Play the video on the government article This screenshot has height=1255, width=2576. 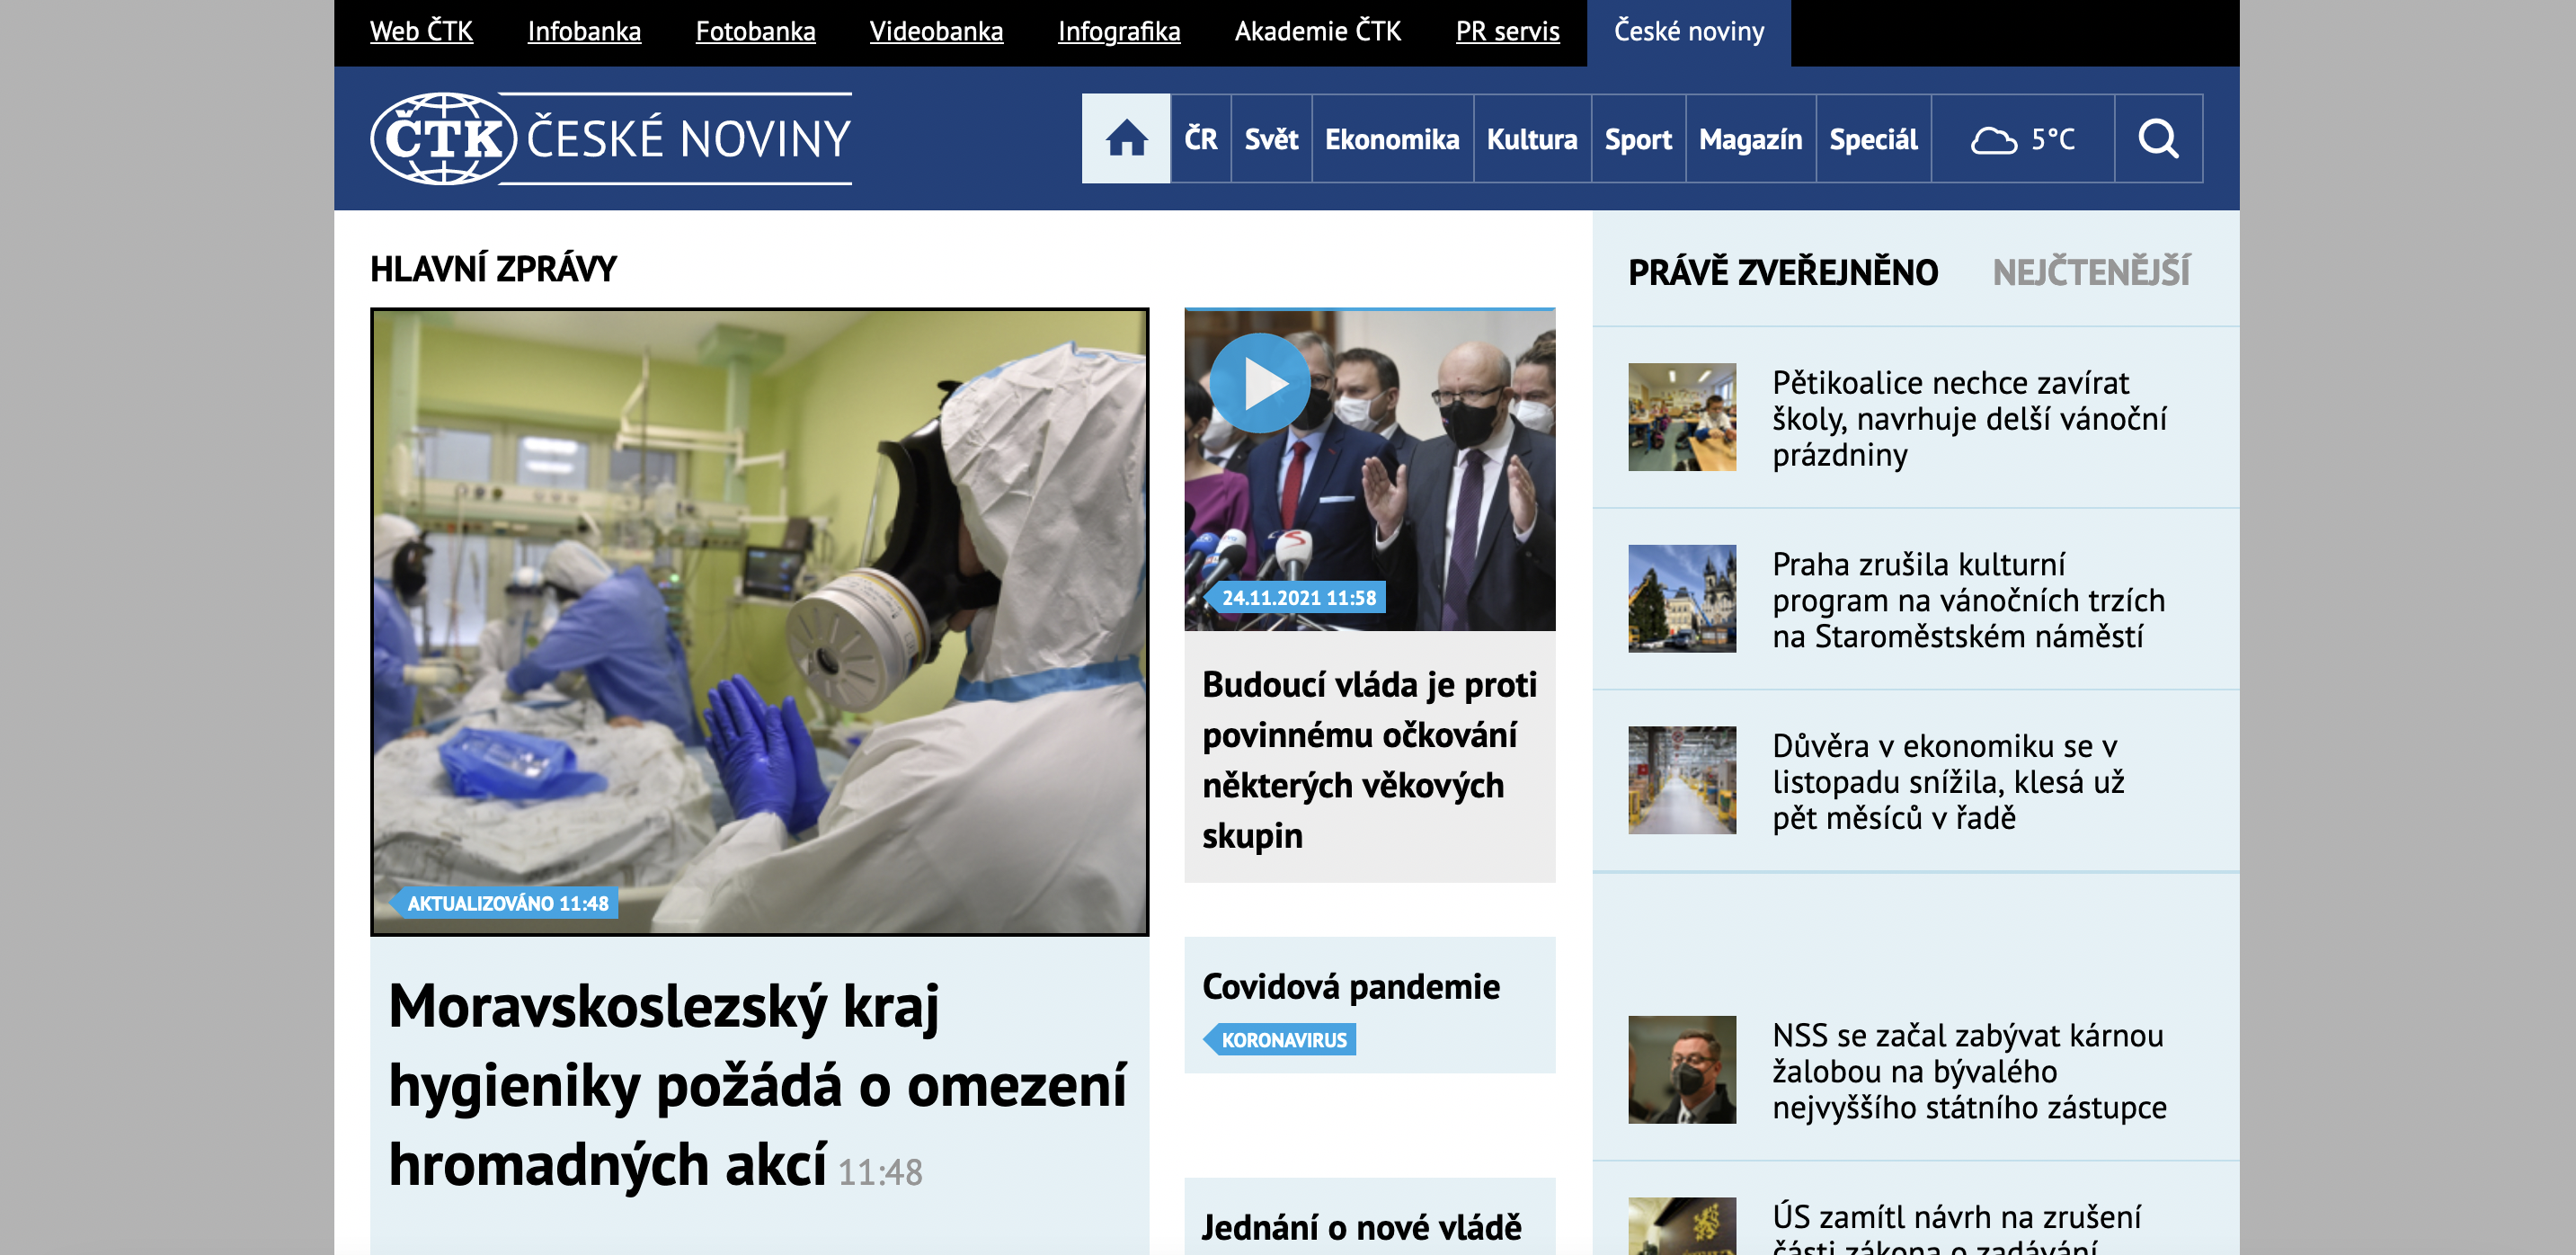[1260, 384]
